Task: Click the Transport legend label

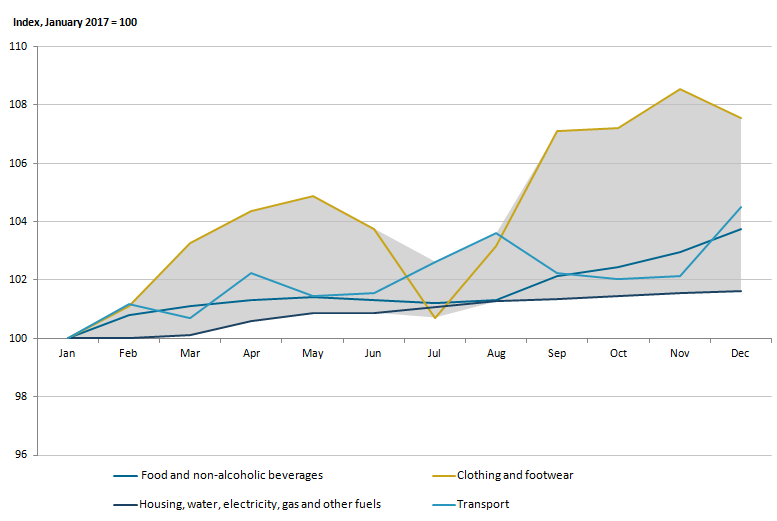Action: pos(482,504)
